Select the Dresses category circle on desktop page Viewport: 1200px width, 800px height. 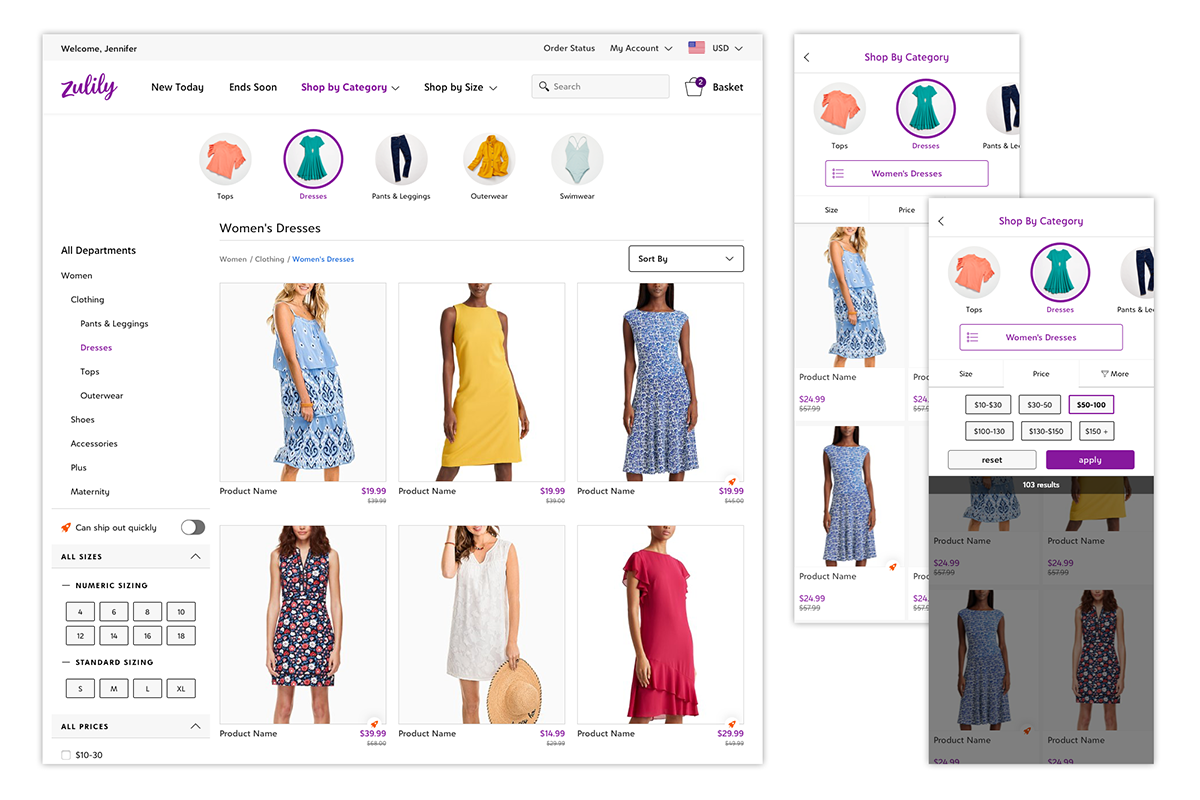tap(313, 159)
